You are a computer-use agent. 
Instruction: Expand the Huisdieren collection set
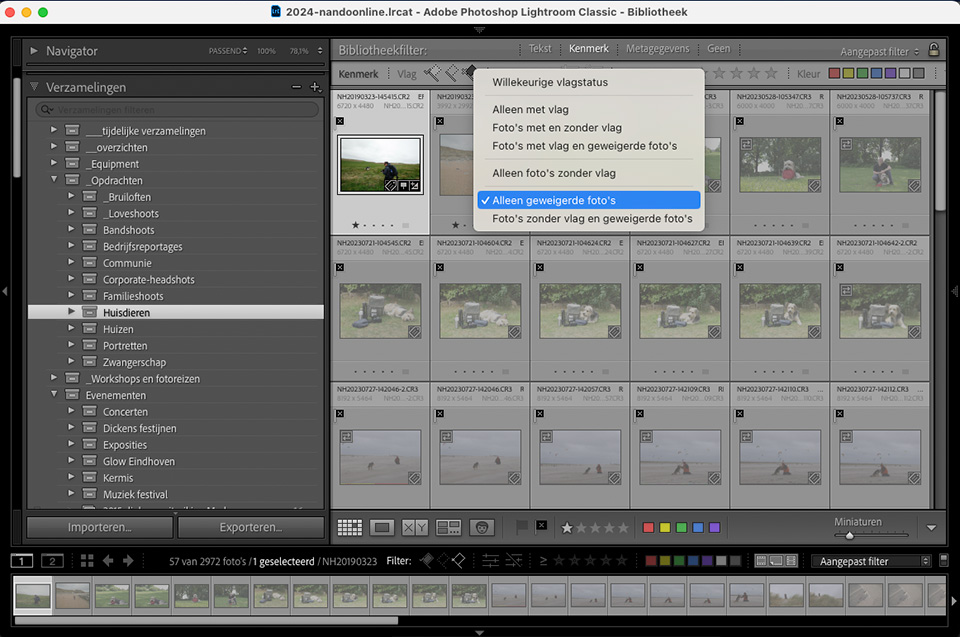(71, 312)
